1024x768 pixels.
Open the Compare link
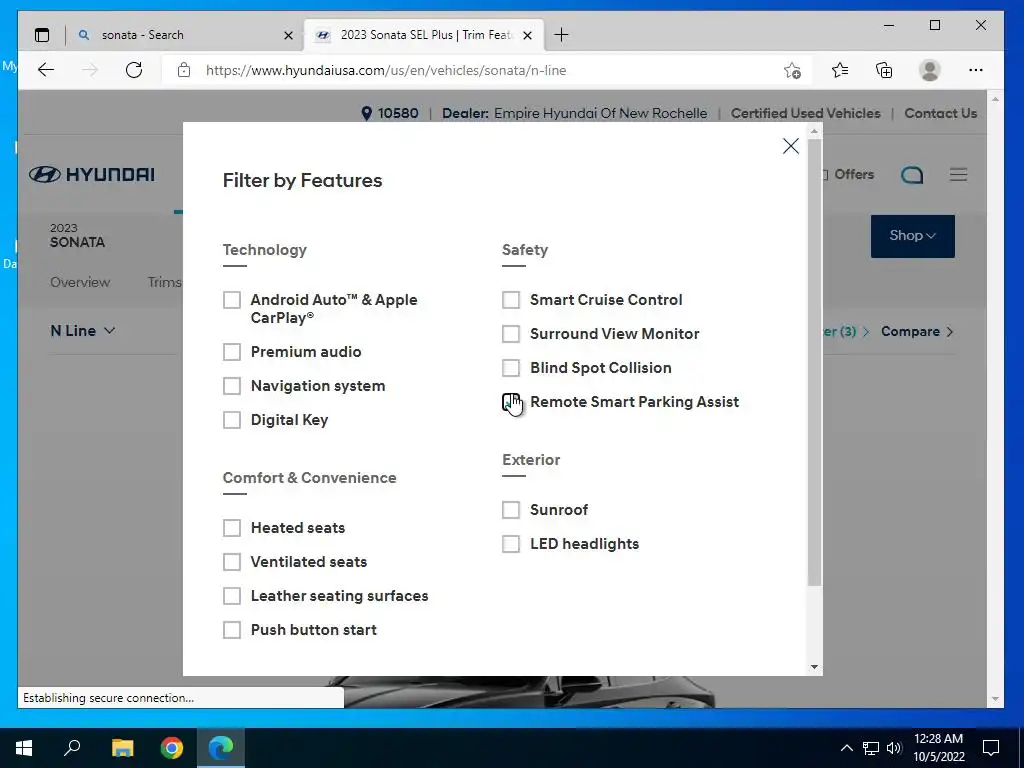917,332
